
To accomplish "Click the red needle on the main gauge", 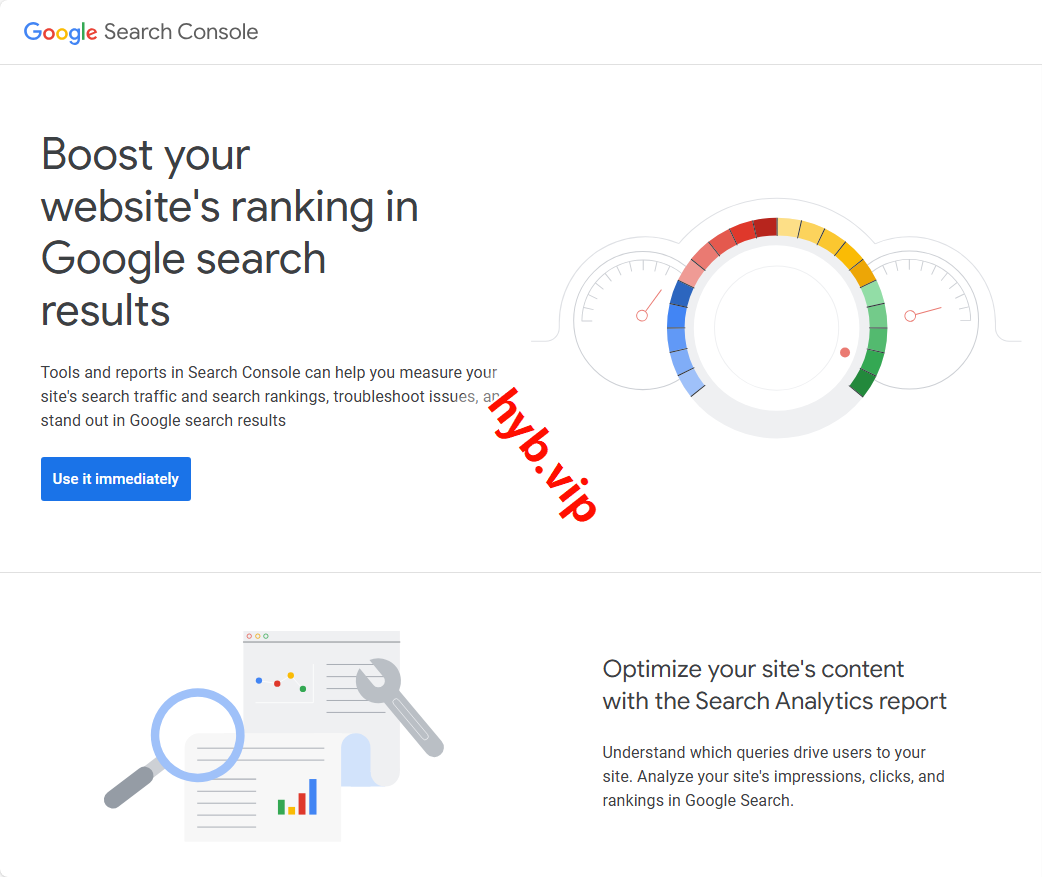I will pyautogui.click(x=843, y=352).
